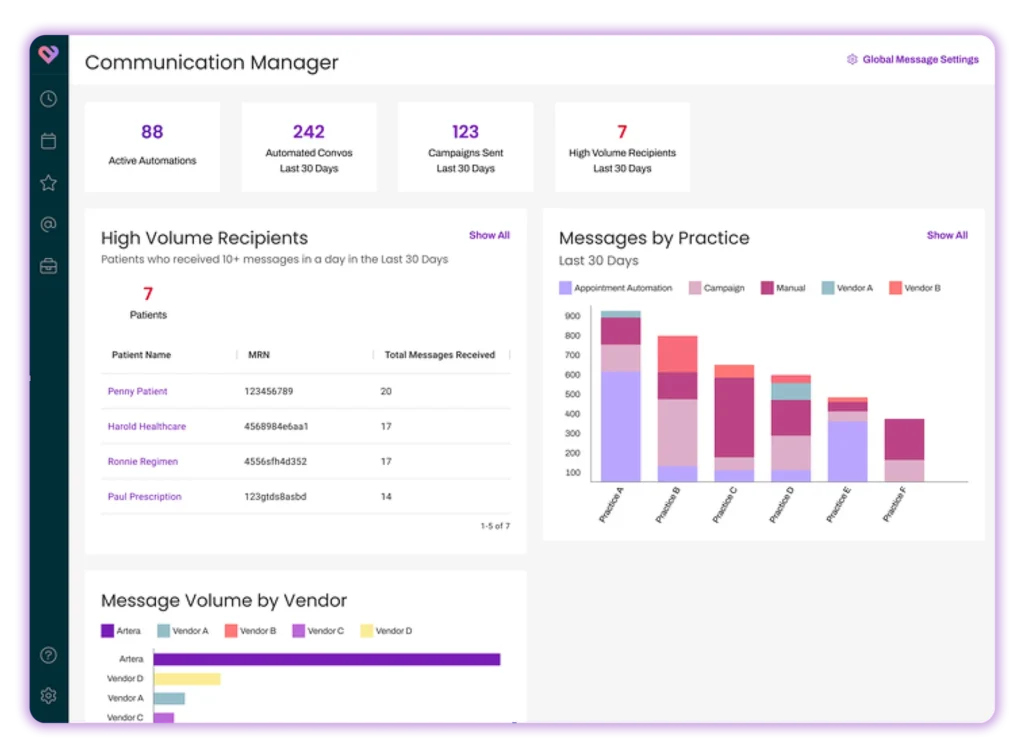Click the briefcase icon in sidebar
This screenshot has width=1024, height=747.
tap(48, 266)
